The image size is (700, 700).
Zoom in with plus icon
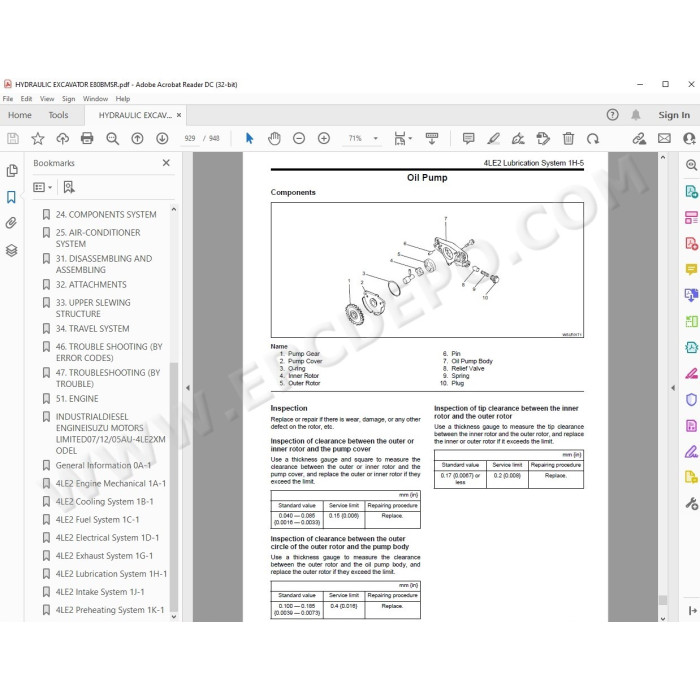[x=324, y=138]
